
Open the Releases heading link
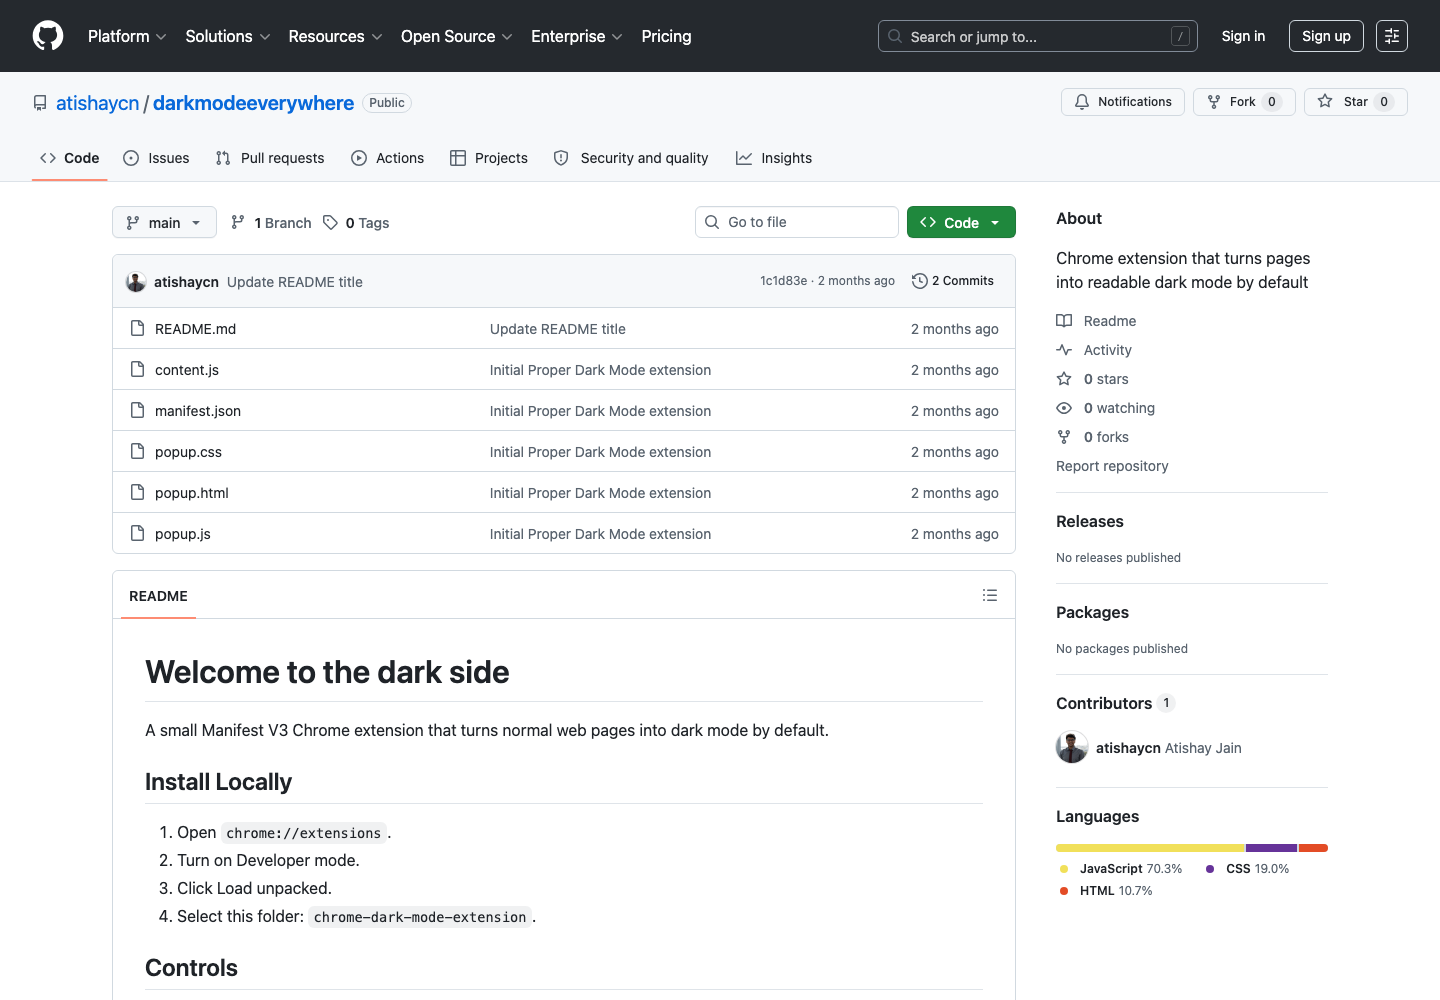(1090, 521)
